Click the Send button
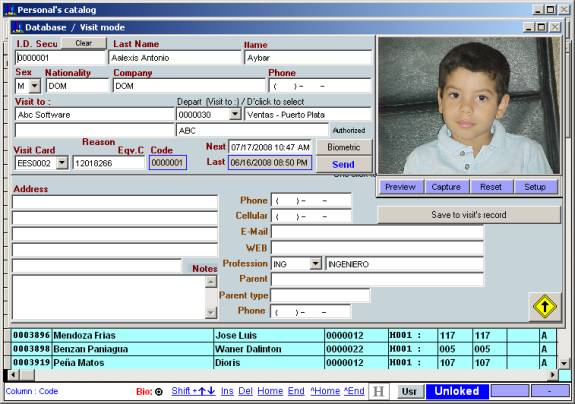 (344, 164)
